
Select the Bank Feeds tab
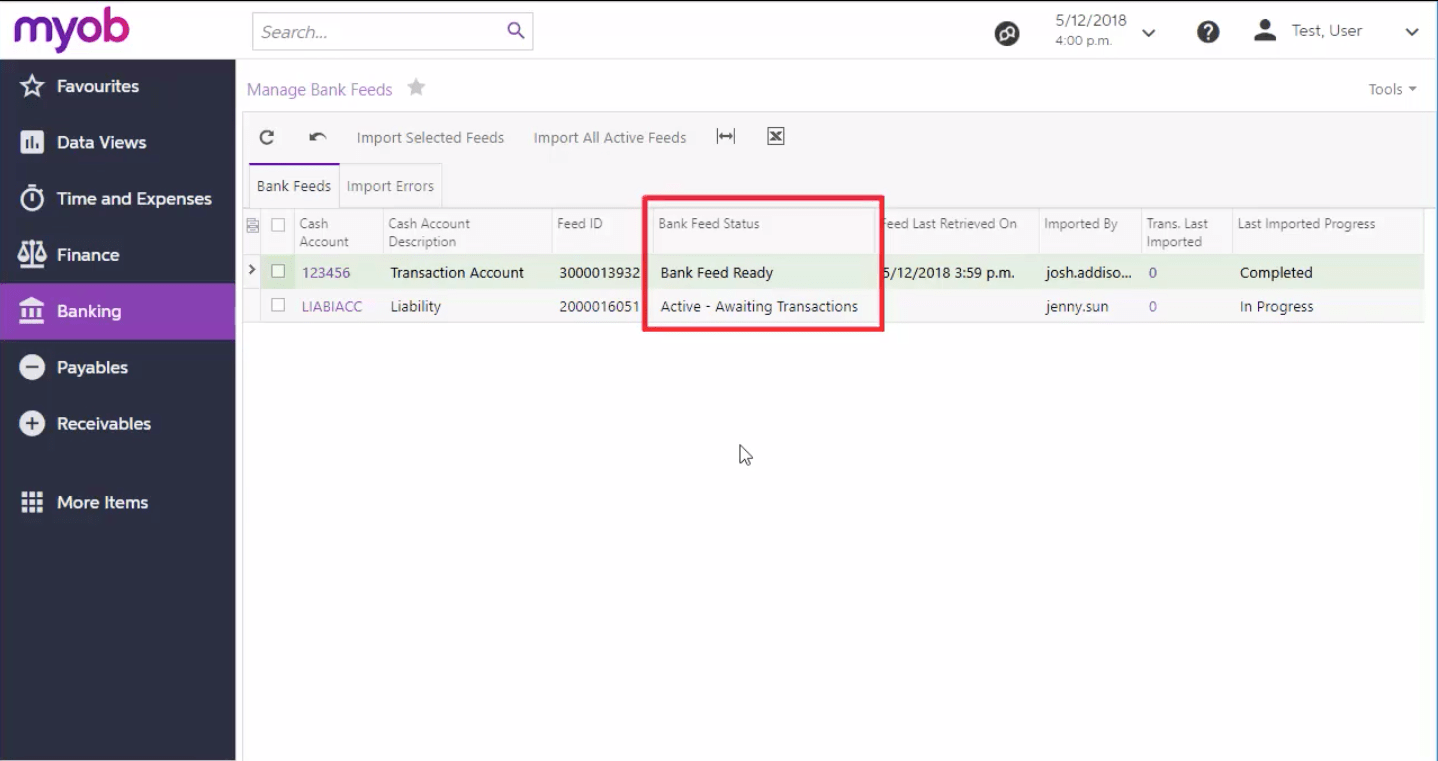coord(293,185)
